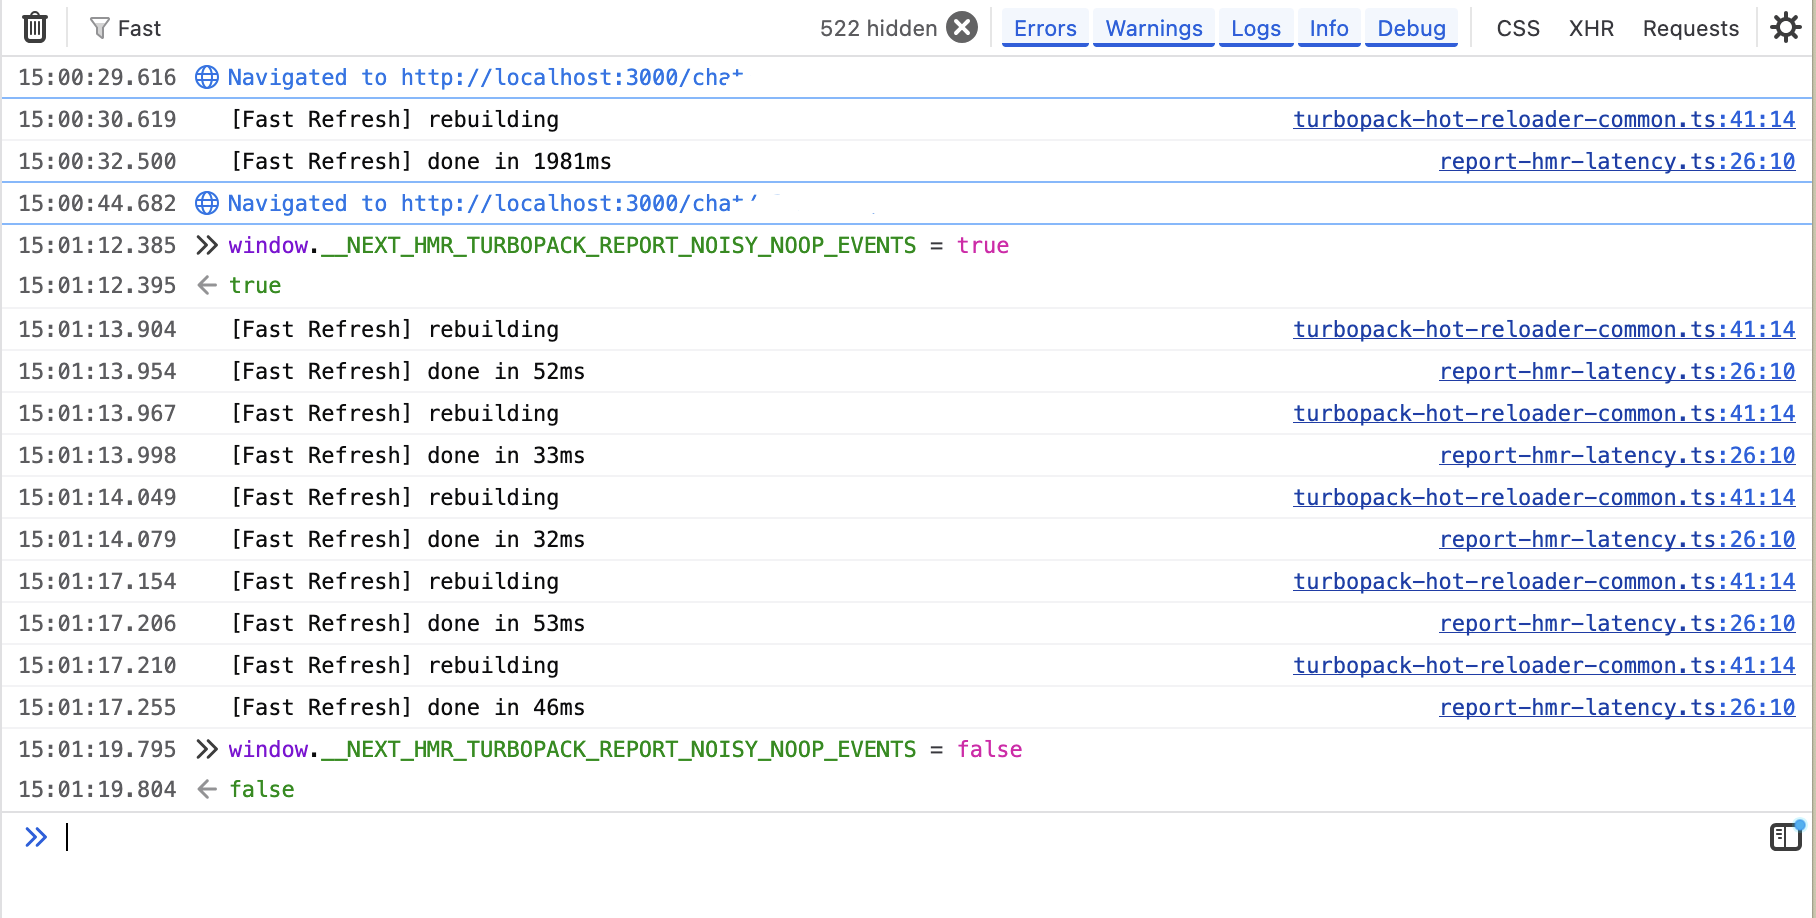Click the return arrow beside the true result

tap(207, 285)
